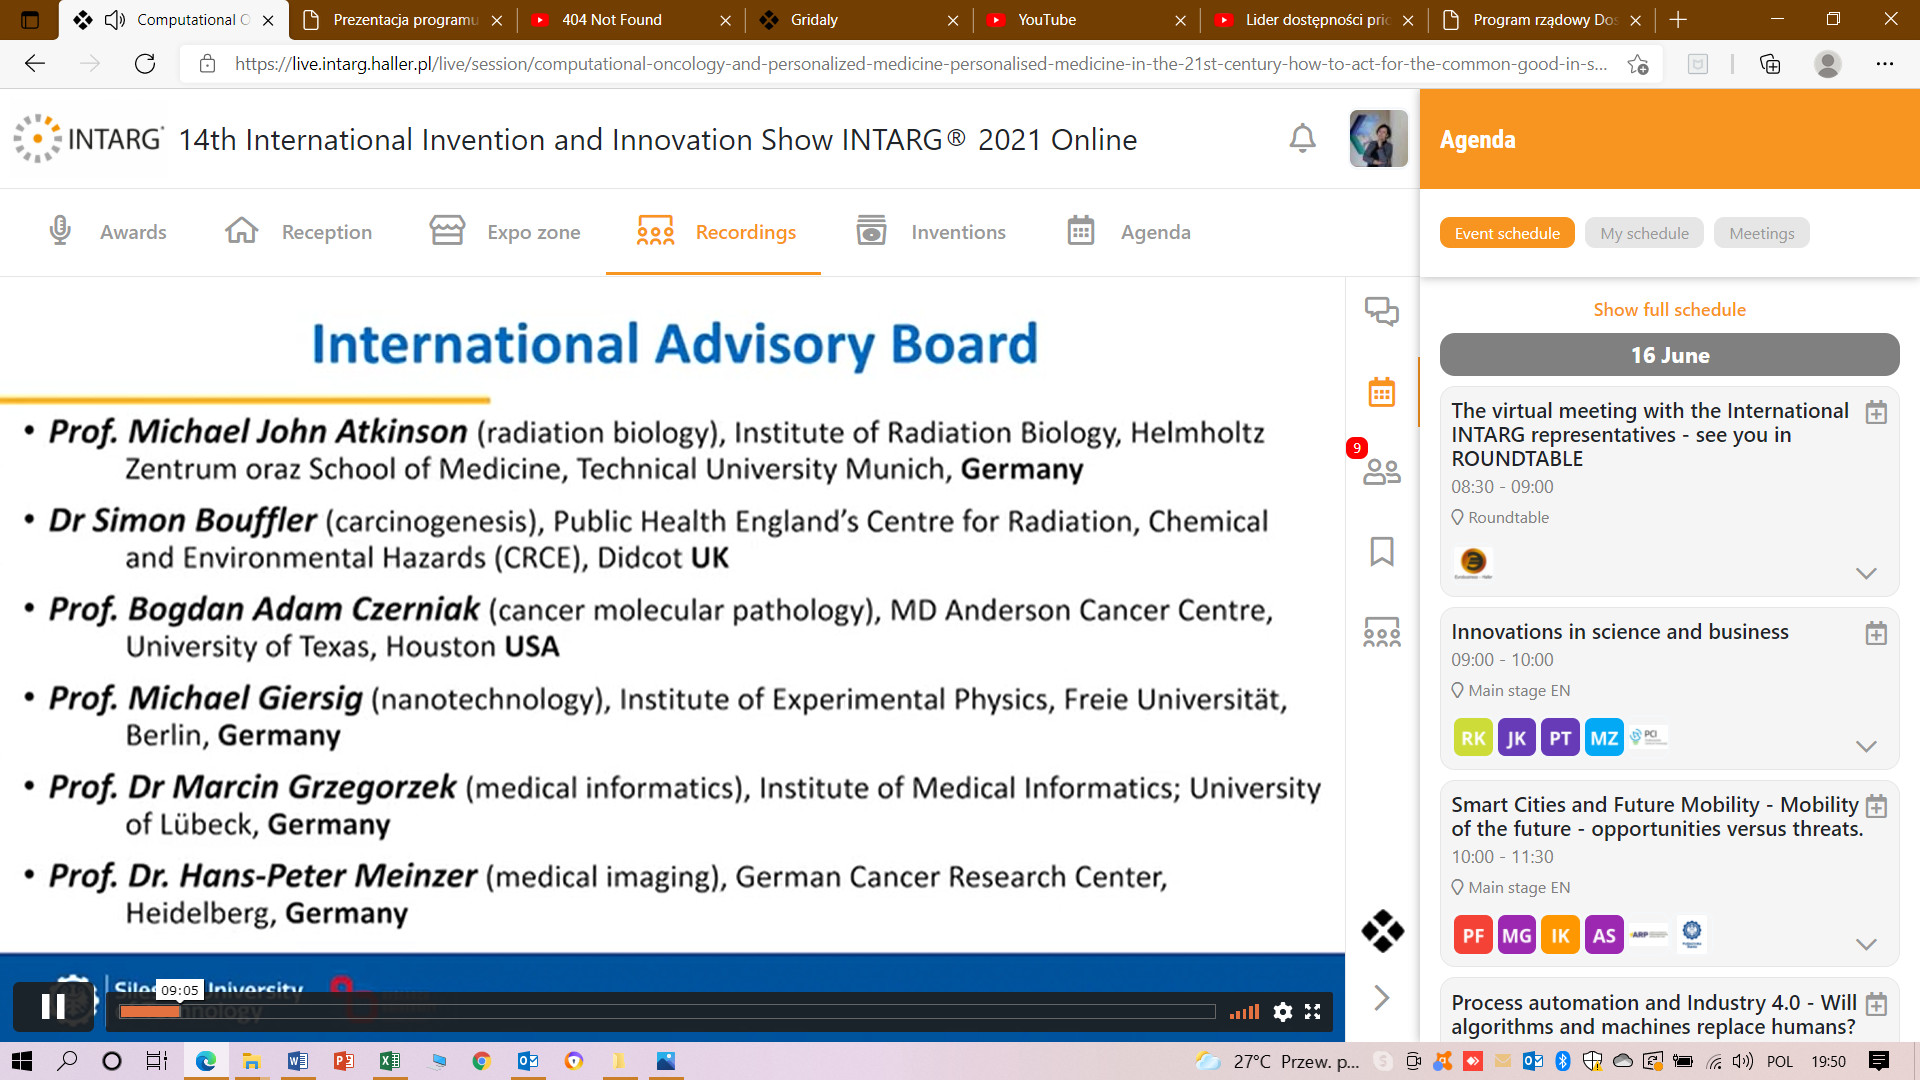Switch to Meetings view
This screenshot has height=1080, width=1920.
pos(1761,233)
